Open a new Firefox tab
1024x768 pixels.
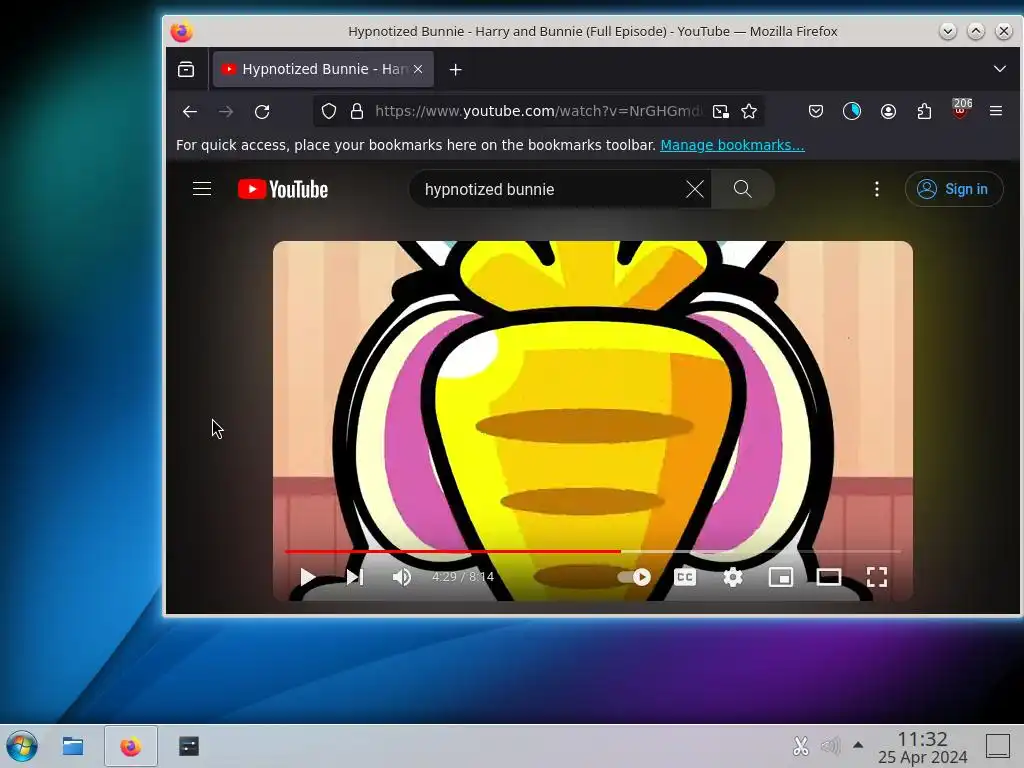(456, 69)
